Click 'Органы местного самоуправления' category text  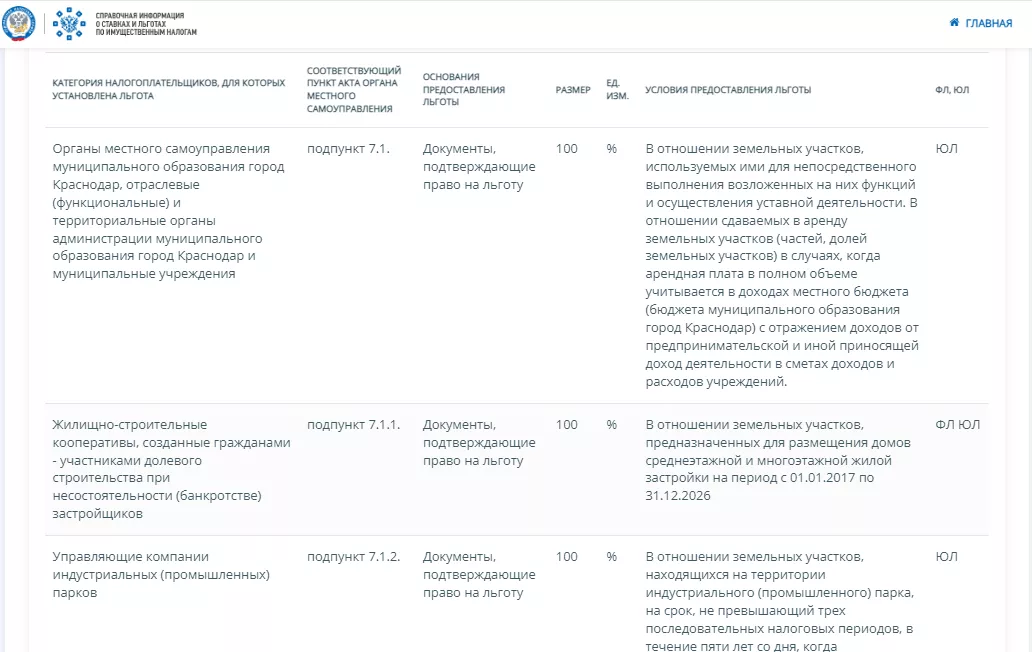click(x=168, y=211)
